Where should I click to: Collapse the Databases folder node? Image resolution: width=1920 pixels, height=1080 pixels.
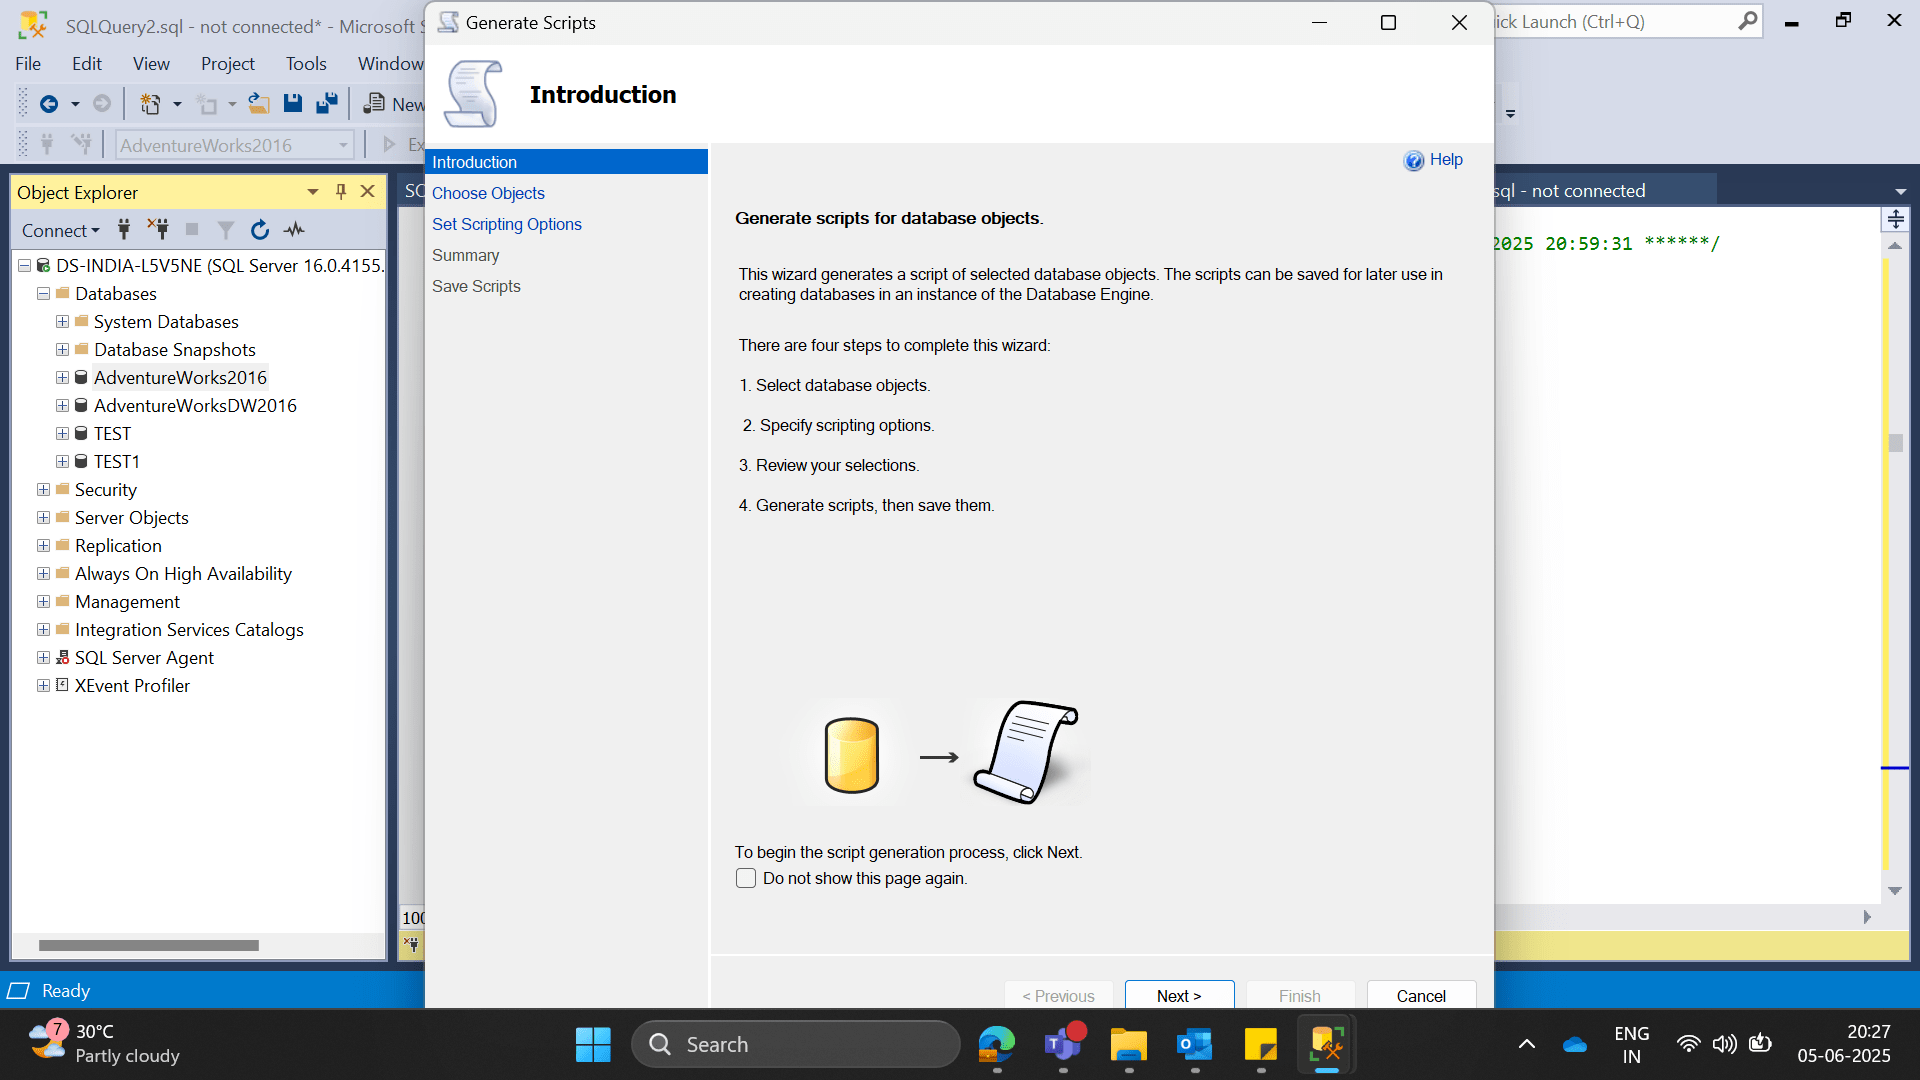pyautogui.click(x=43, y=294)
